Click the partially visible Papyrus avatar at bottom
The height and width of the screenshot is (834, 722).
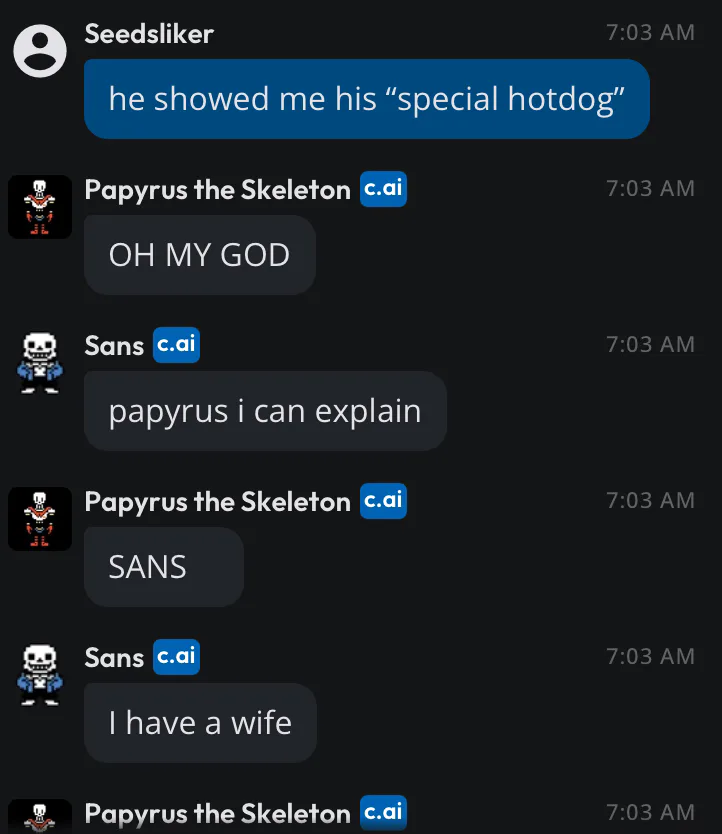click(x=40, y=816)
